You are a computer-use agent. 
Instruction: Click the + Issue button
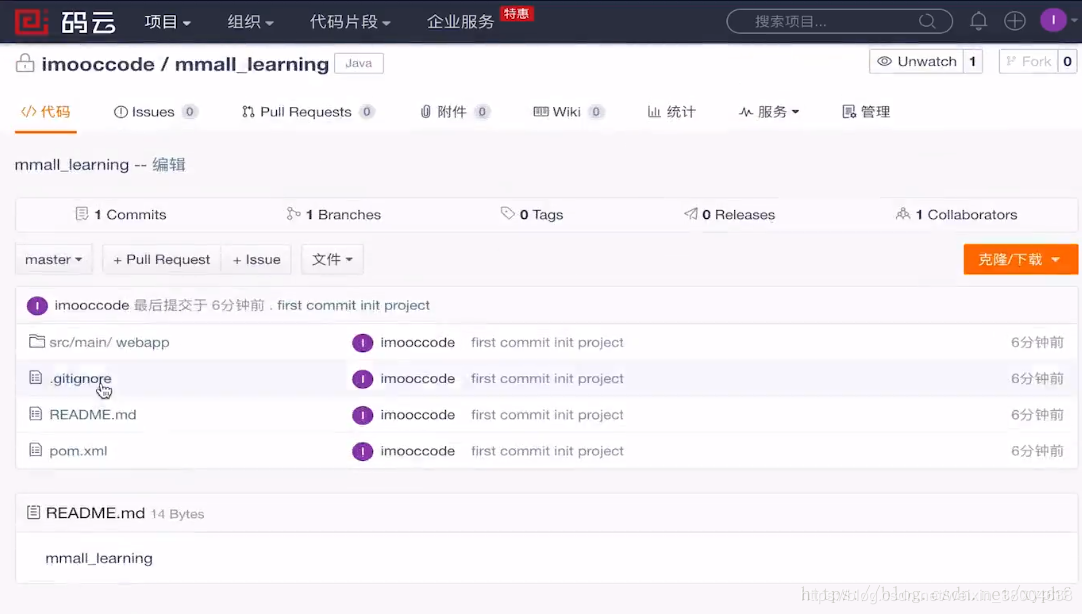pyautogui.click(x=256, y=259)
